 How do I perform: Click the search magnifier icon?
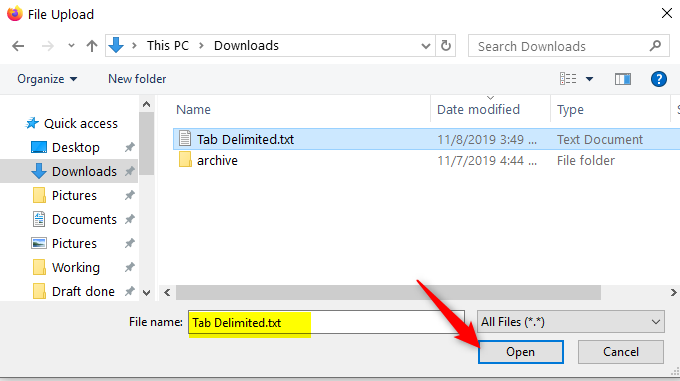point(655,46)
